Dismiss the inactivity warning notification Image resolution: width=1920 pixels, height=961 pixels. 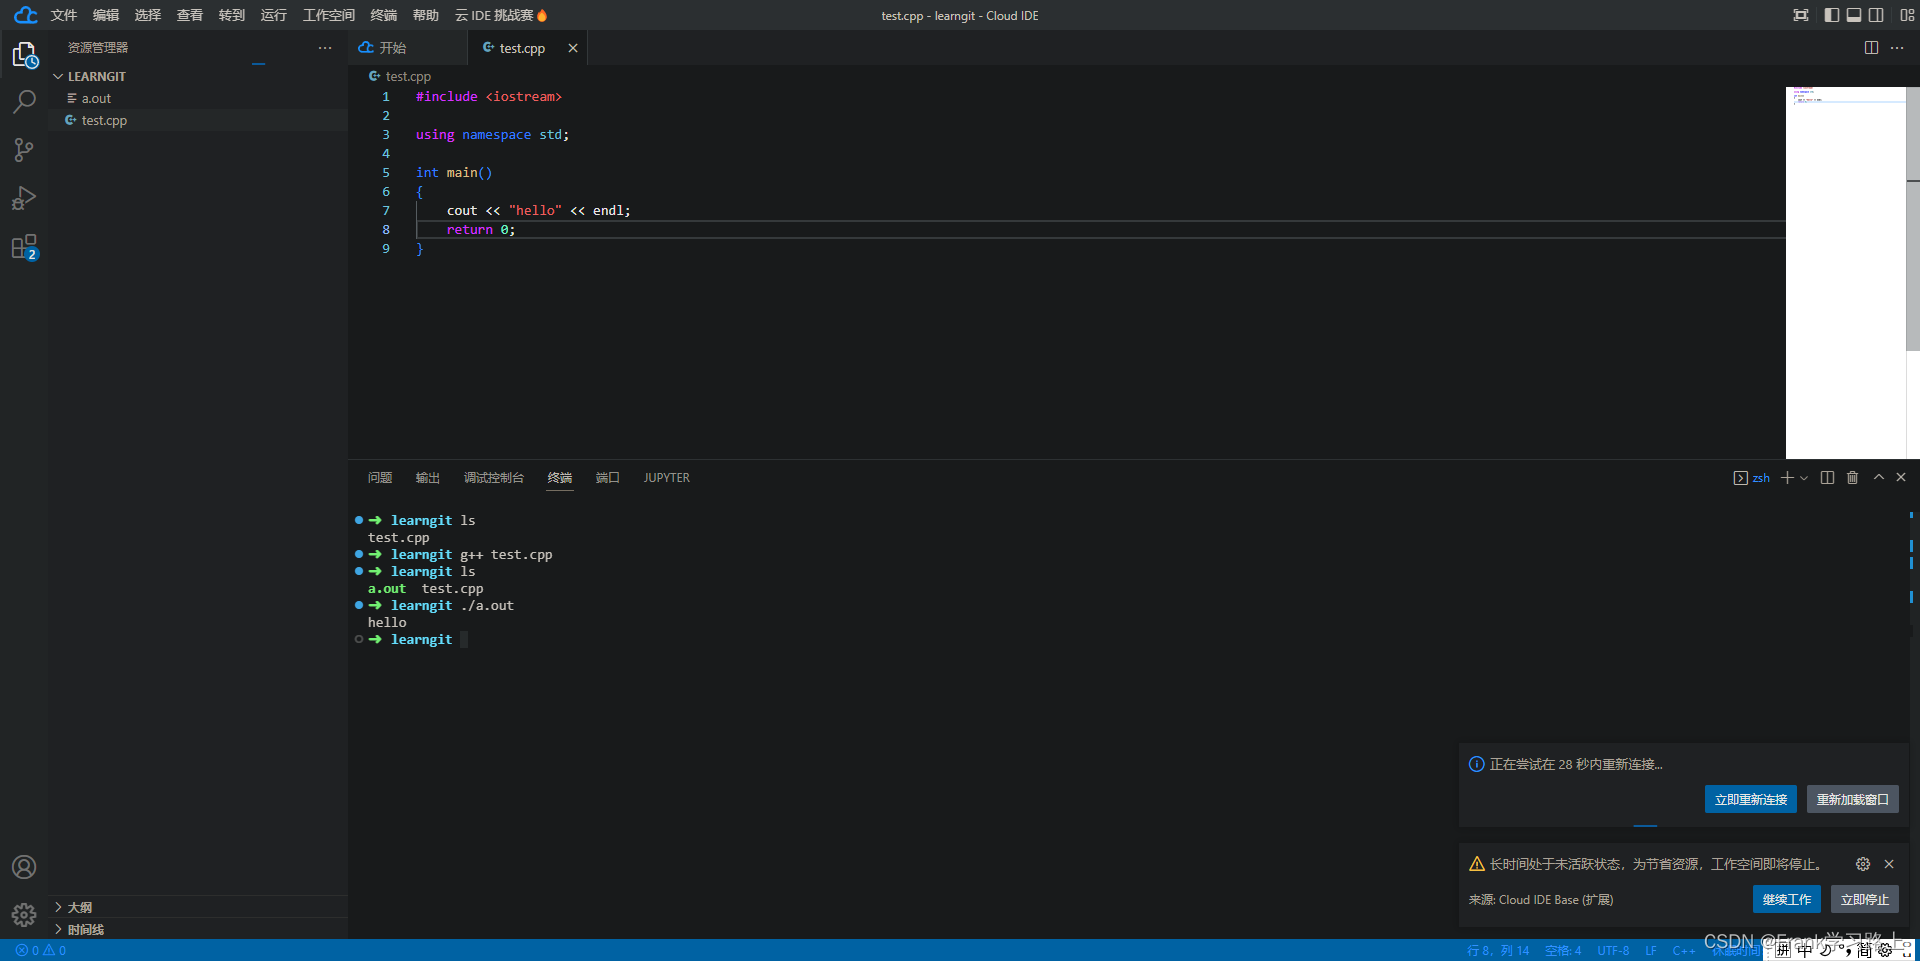[1889, 864]
